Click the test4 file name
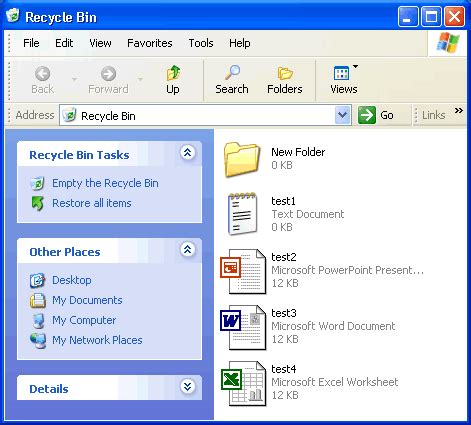Image resolution: width=471 pixels, height=425 pixels. coord(284,369)
